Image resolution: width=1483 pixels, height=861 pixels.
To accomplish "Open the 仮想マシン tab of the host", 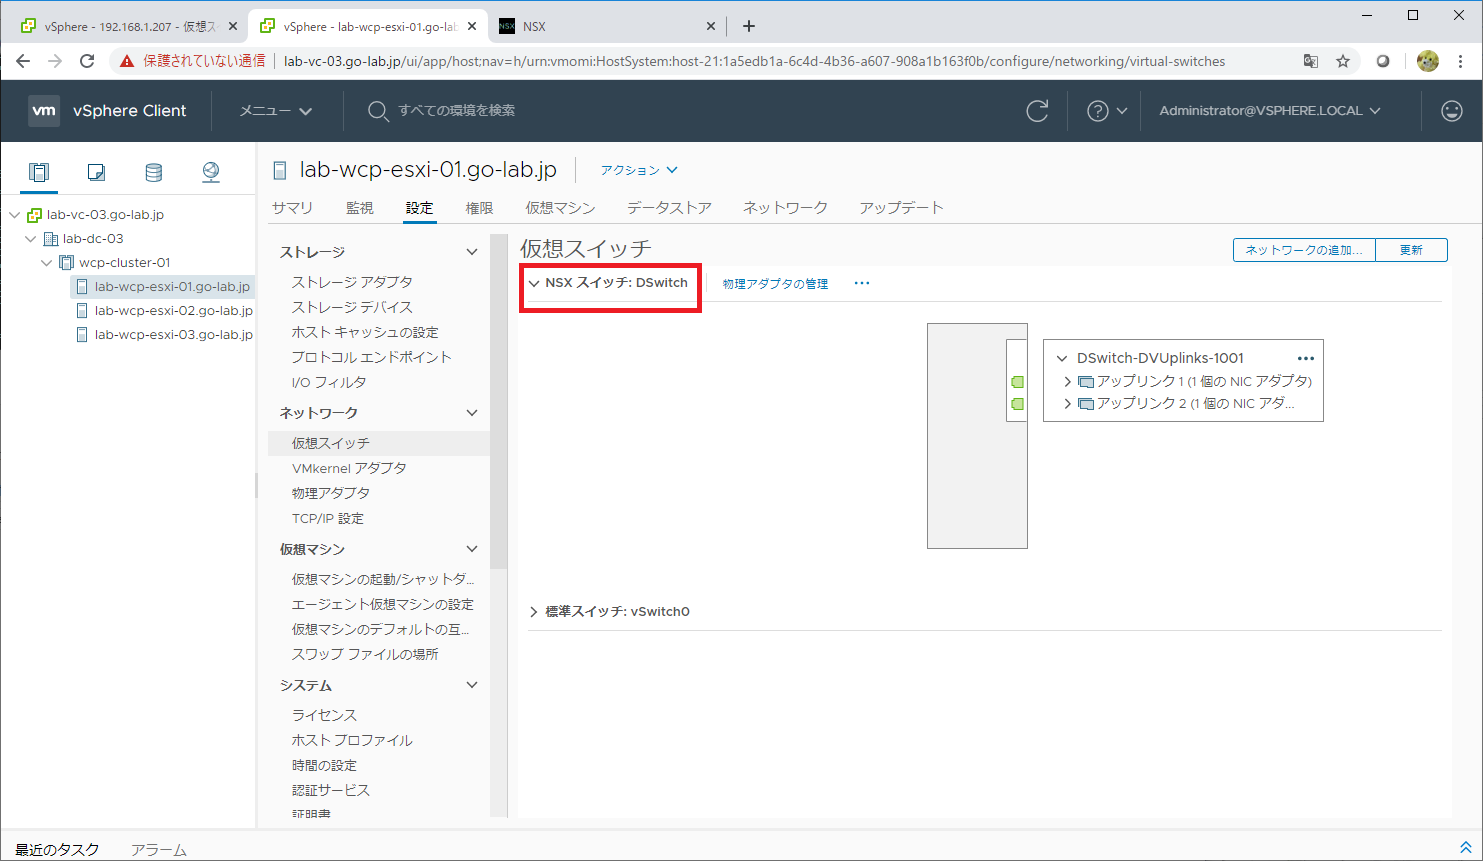I will click(560, 208).
